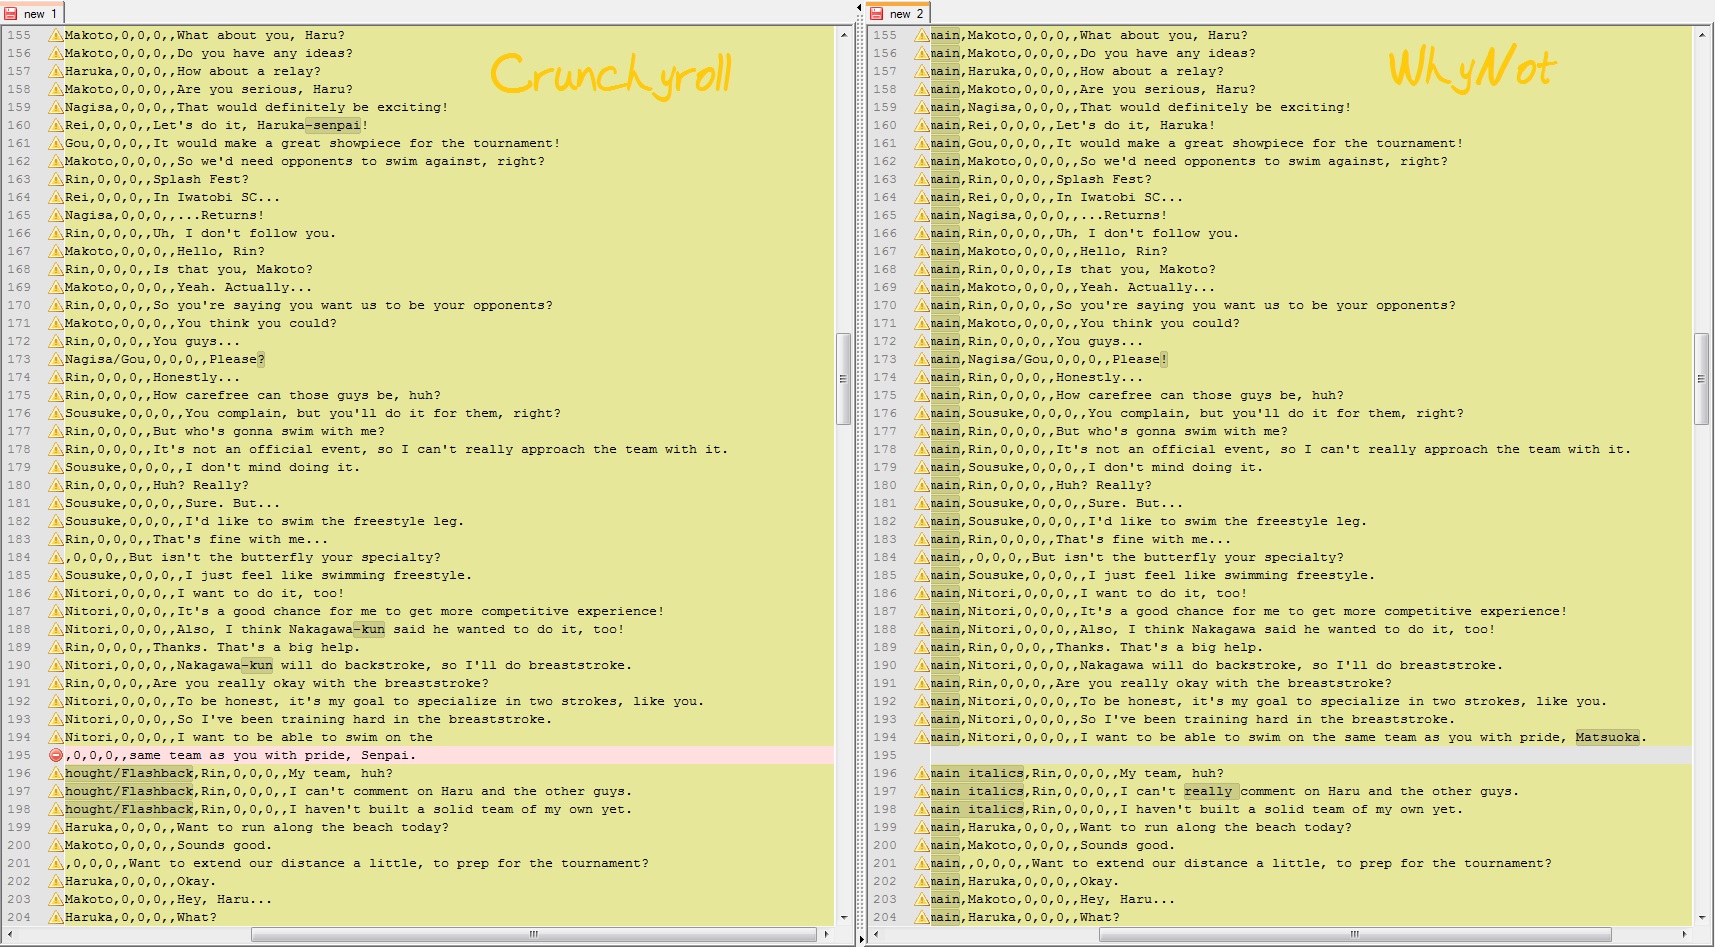The width and height of the screenshot is (1715, 947).
Task: Click warning icon on left pane line 190
Action: (x=56, y=665)
